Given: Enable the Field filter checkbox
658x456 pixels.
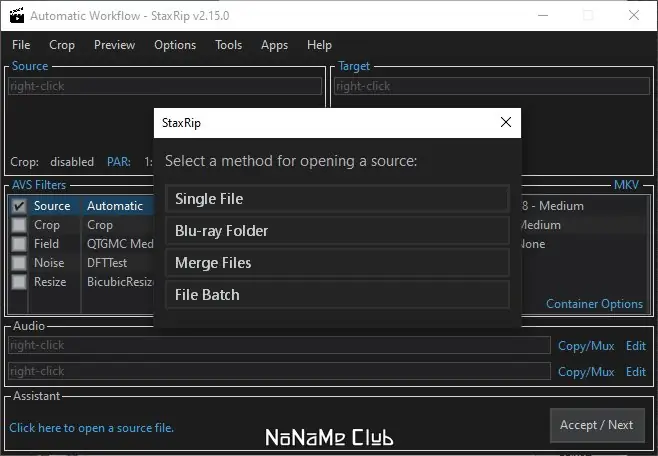Looking at the screenshot, I should pos(19,244).
